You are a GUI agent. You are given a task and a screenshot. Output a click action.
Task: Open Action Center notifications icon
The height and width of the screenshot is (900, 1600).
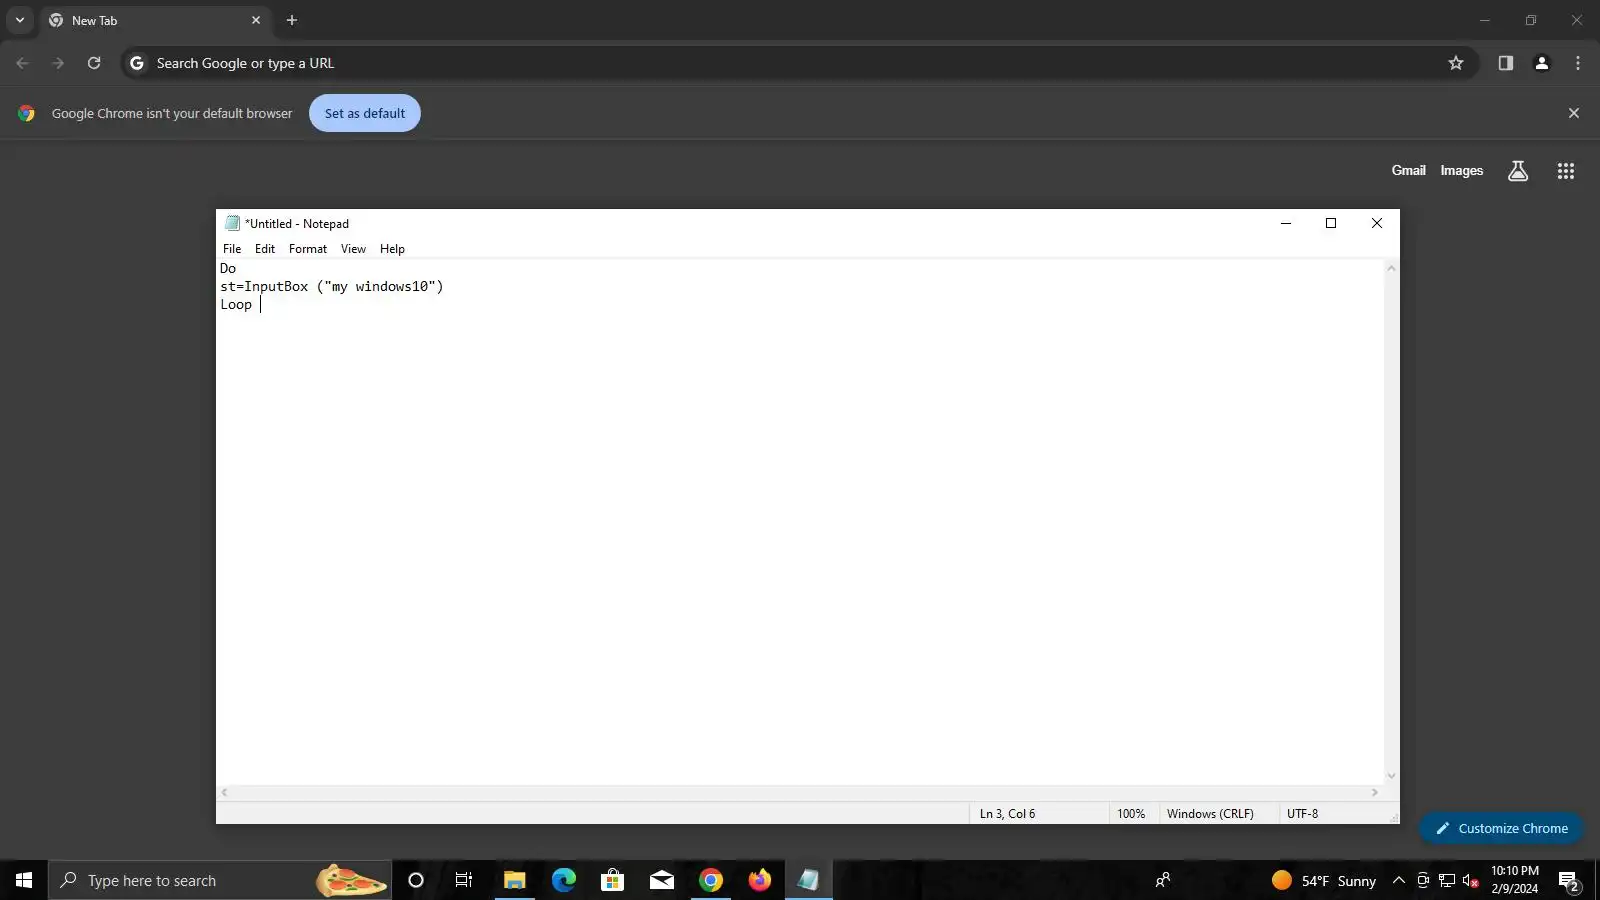click(x=1569, y=881)
